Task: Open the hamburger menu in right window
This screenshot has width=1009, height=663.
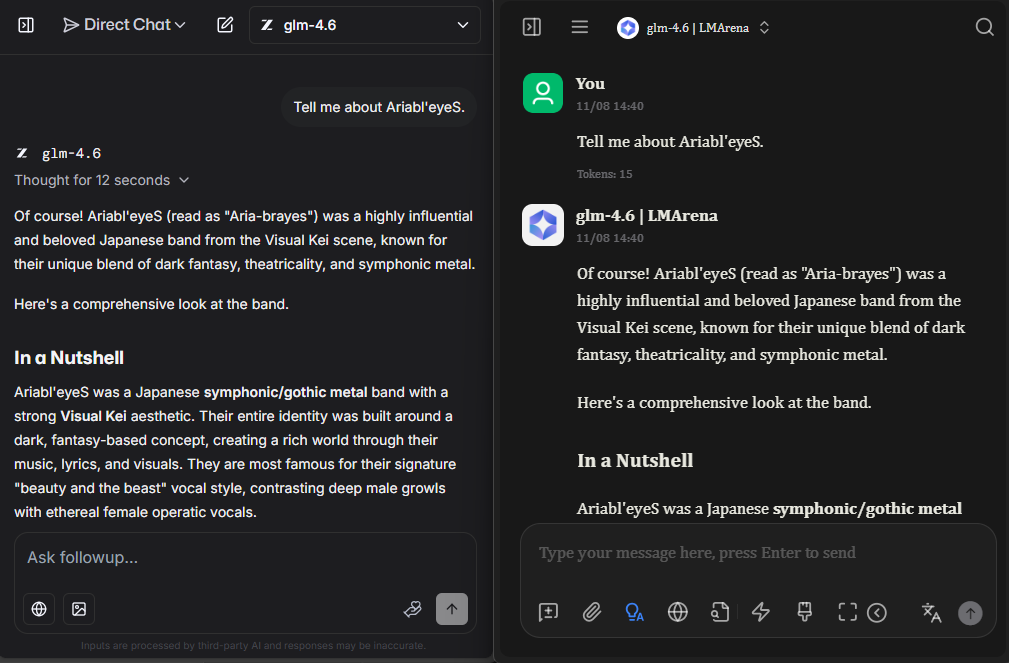Action: [x=580, y=27]
